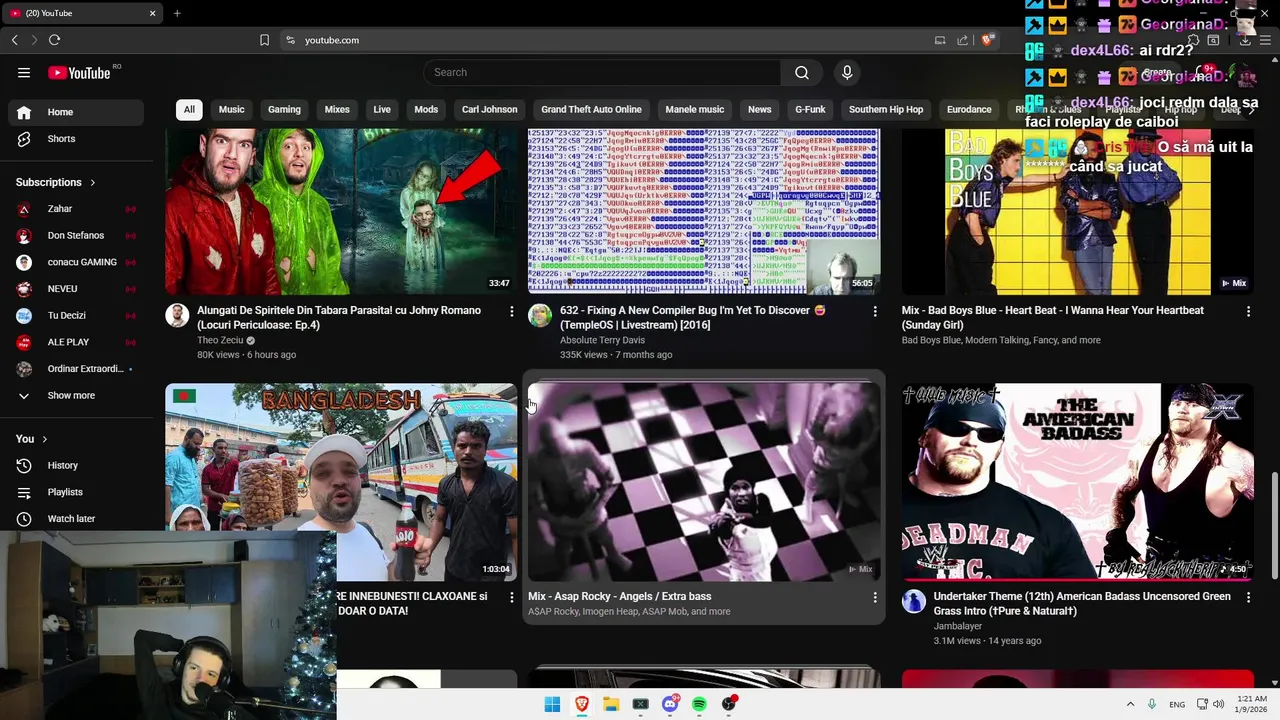Open the Tu Decizi subscription channel

[x=75, y=316]
